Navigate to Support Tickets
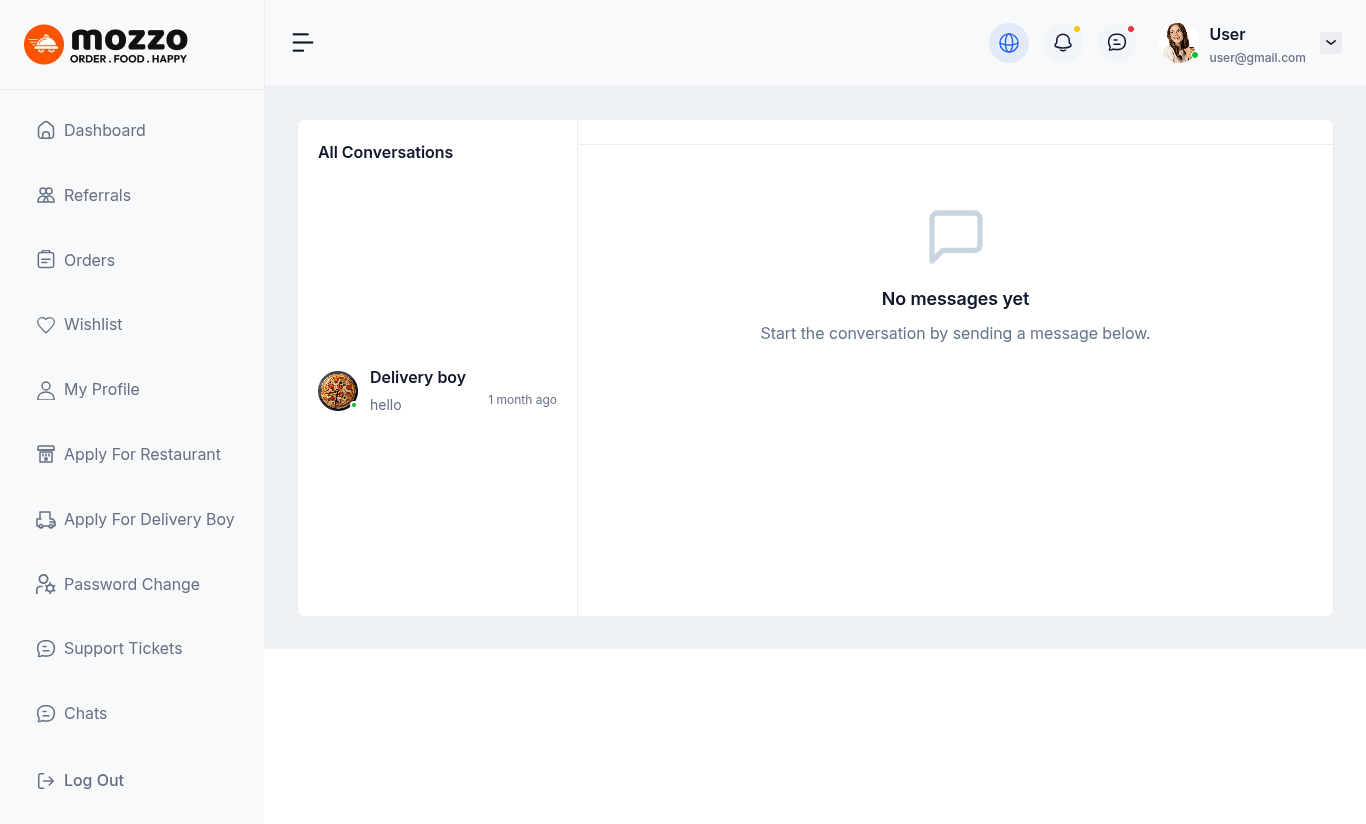 pyautogui.click(x=123, y=648)
